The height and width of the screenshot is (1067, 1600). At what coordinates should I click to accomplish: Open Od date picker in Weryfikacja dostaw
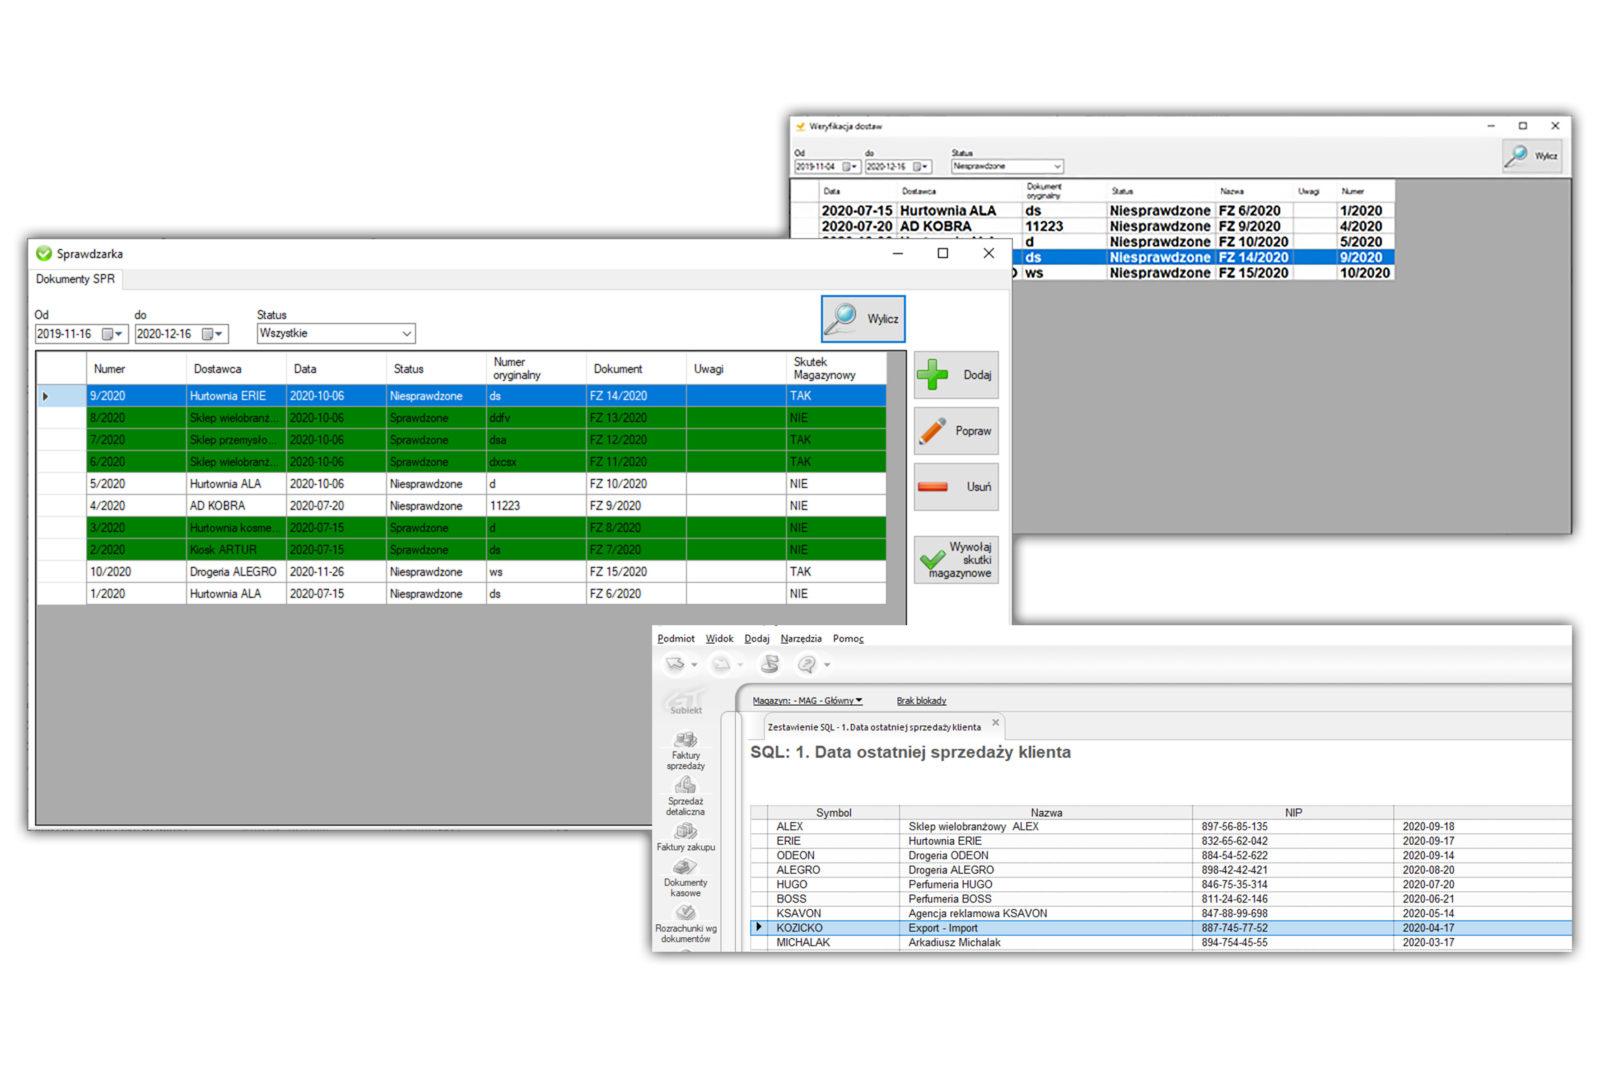click(x=851, y=167)
